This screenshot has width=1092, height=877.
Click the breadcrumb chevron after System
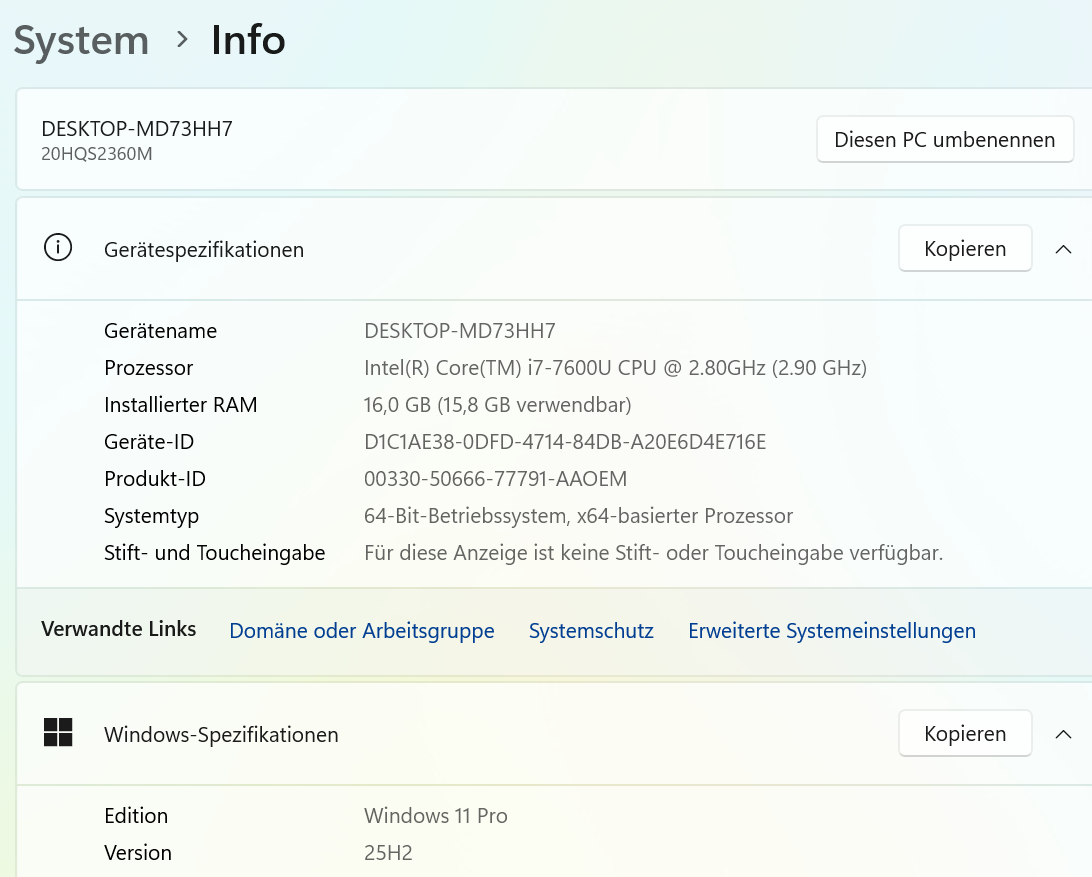pyautogui.click(x=182, y=40)
